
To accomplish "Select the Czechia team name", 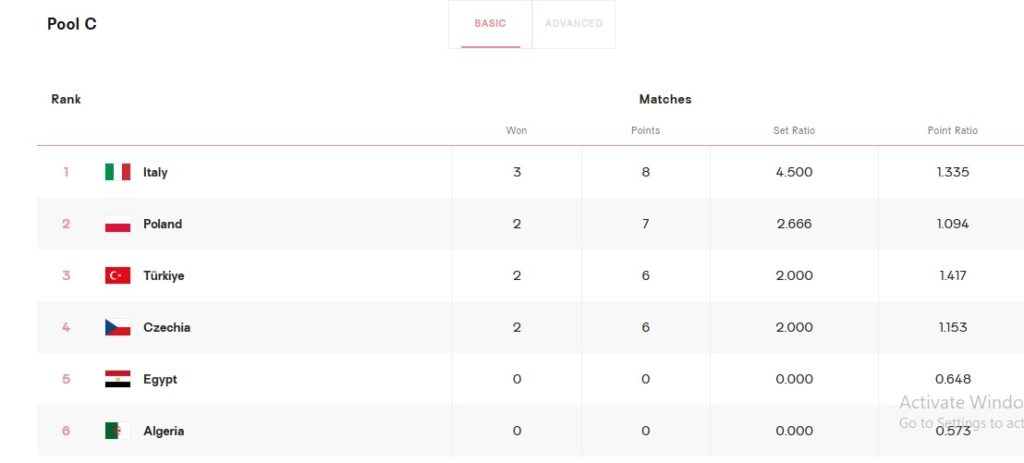I will (x=166, y=328).
